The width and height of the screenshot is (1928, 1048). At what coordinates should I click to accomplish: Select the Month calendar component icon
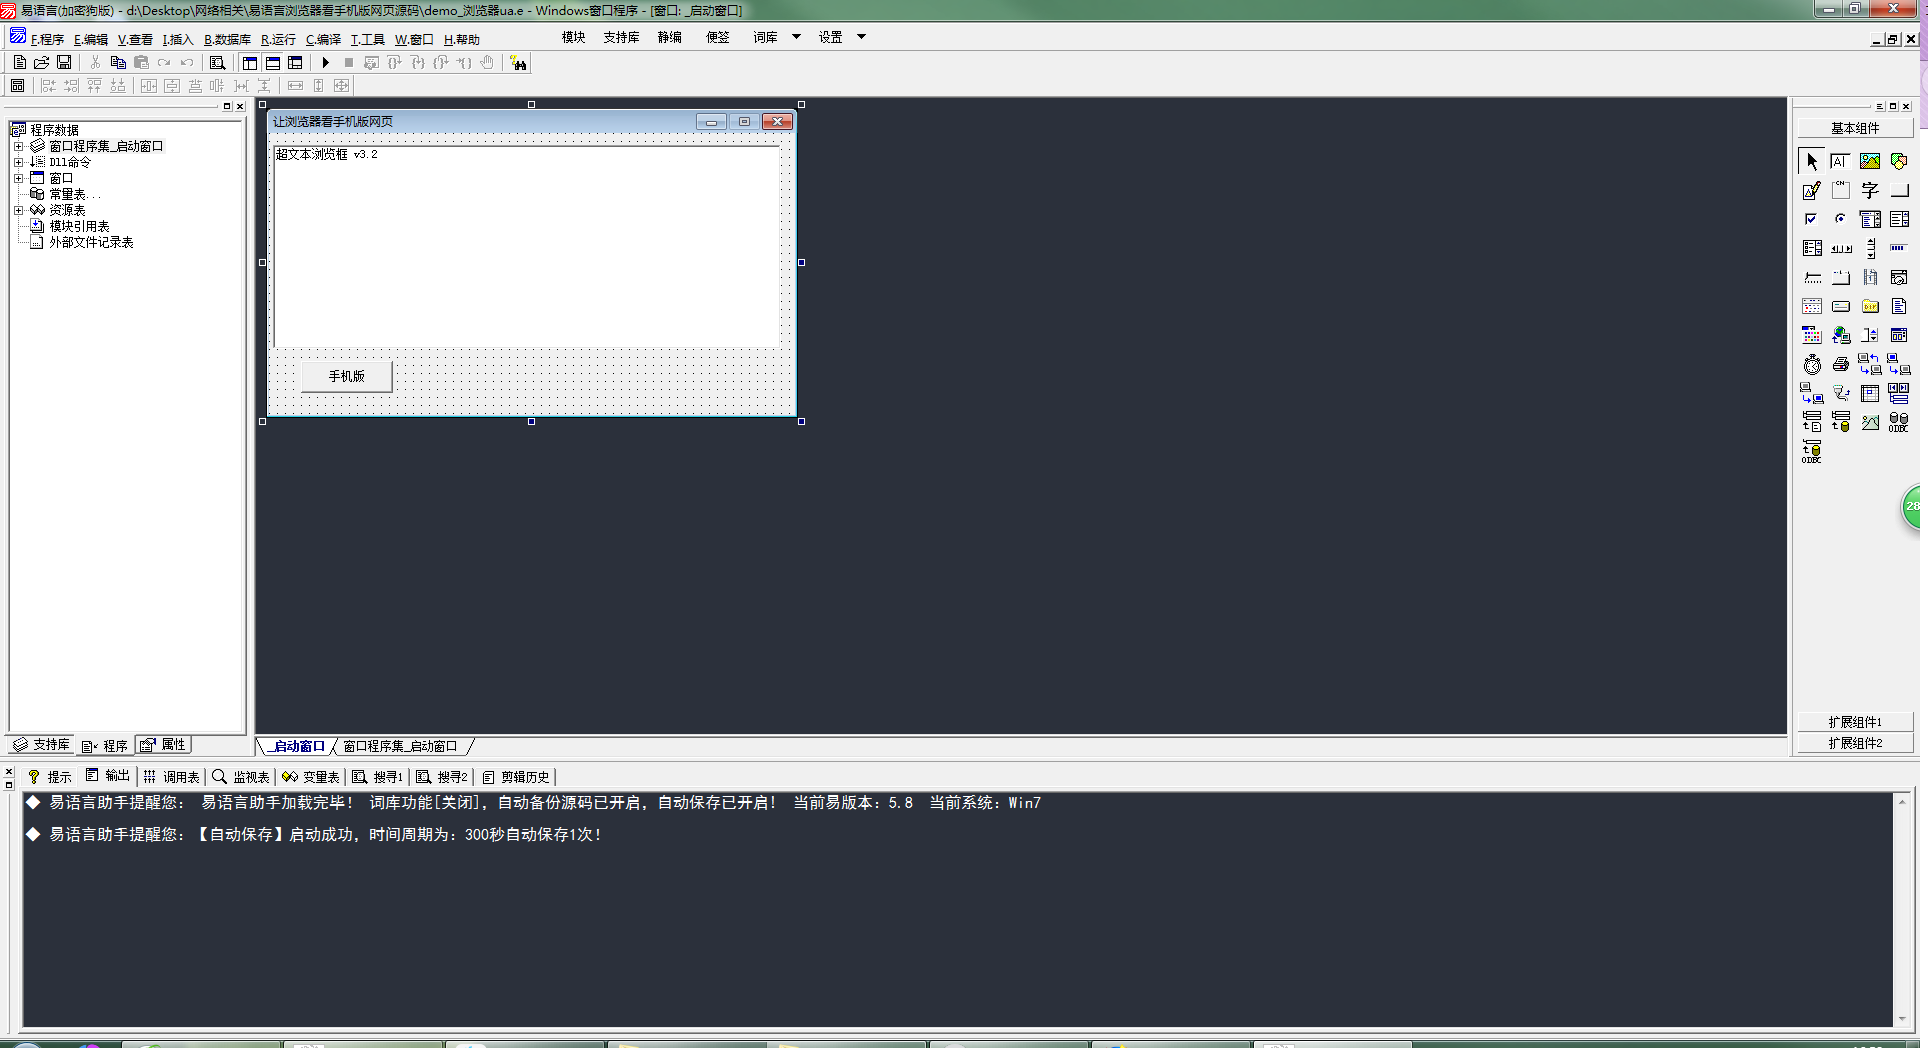1812,306
